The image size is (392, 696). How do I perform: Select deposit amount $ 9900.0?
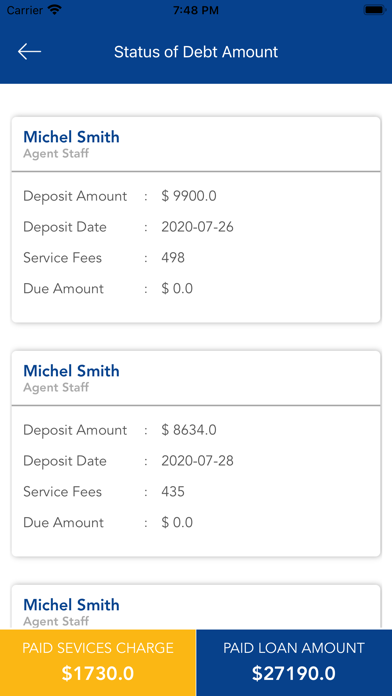(x=189, y=196)
